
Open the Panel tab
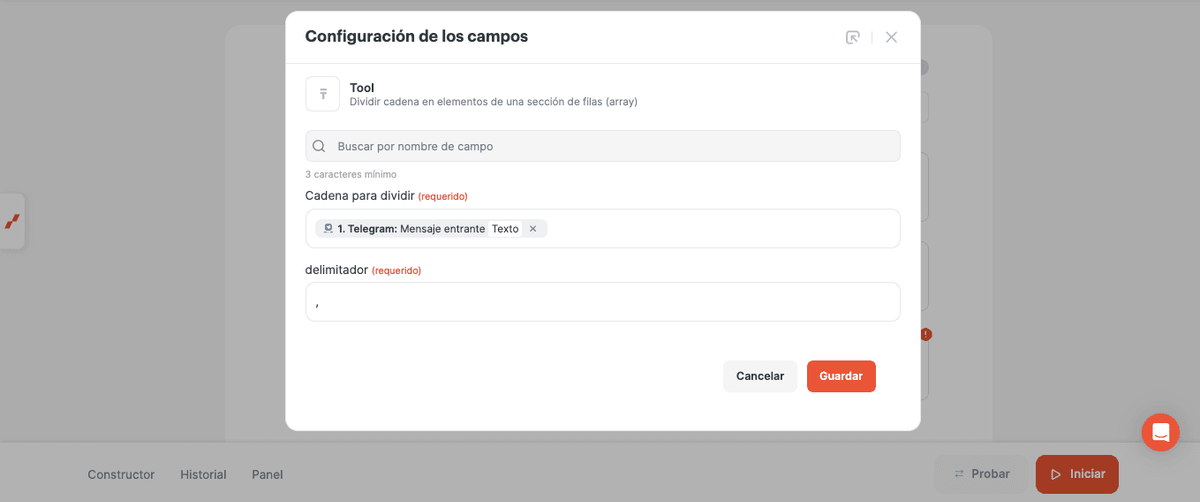[267, 474]
